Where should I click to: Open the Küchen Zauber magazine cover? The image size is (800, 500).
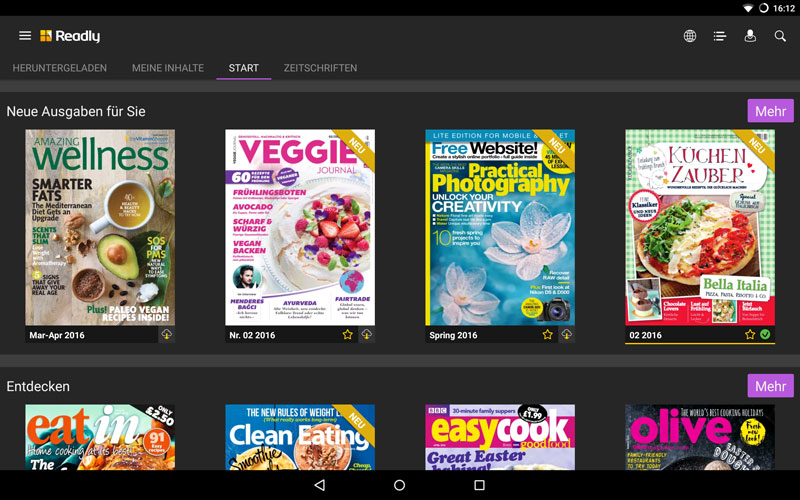[700, 228]
